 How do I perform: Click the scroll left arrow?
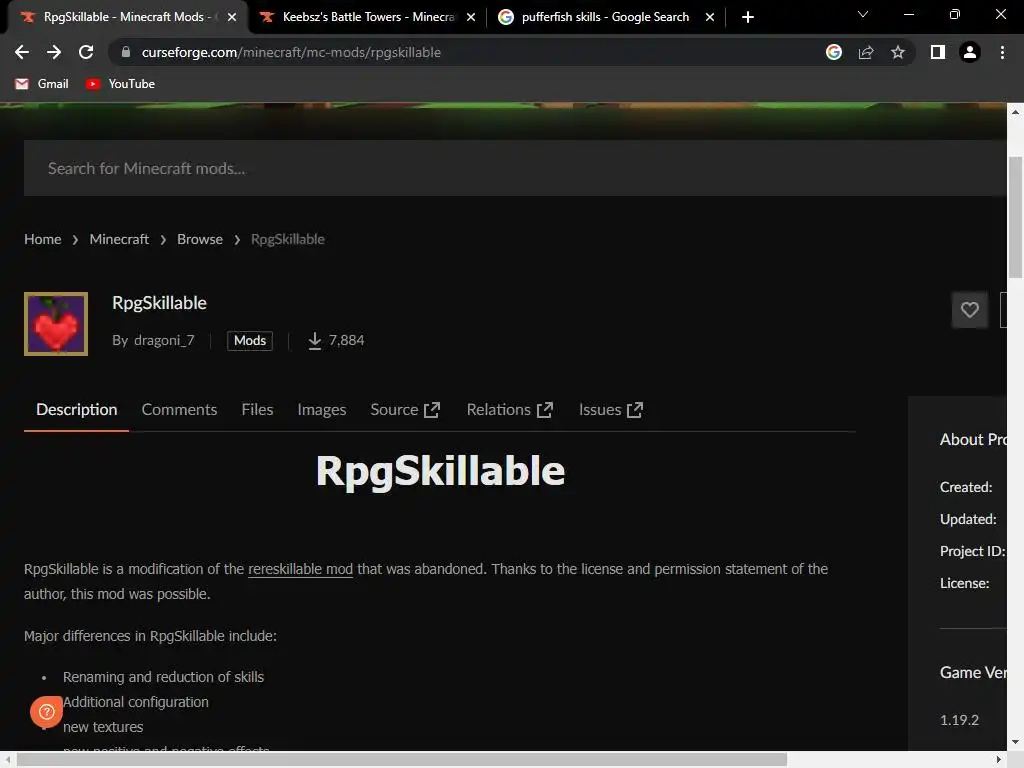pos(8,760)
